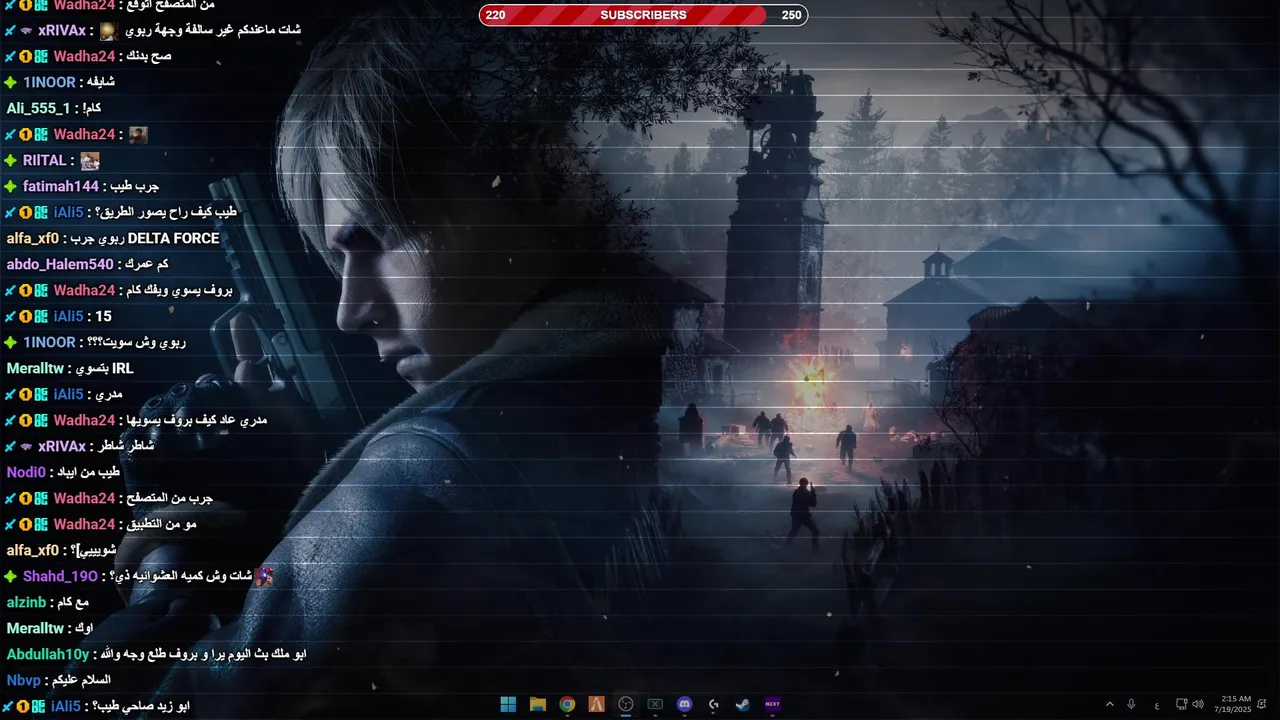The image size is (1280, 720).
Task: Click the emote image in RIITAL's message
Action: tap(90, 160)
